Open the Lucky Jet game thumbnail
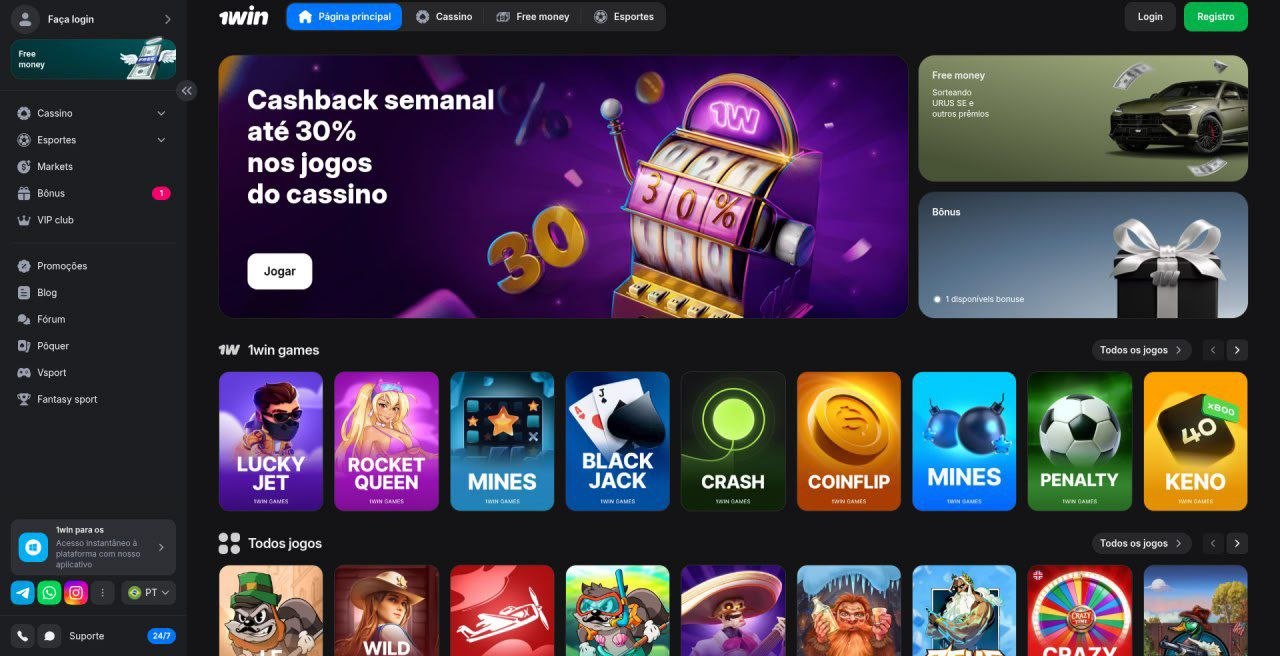 coord(271,441)
